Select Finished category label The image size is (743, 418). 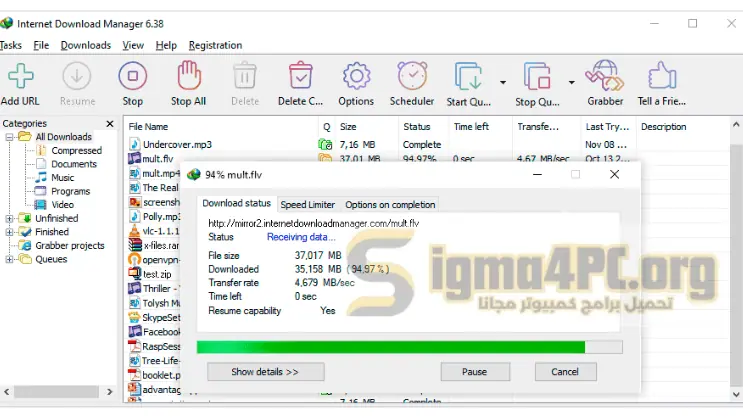[x=52, y=232]
